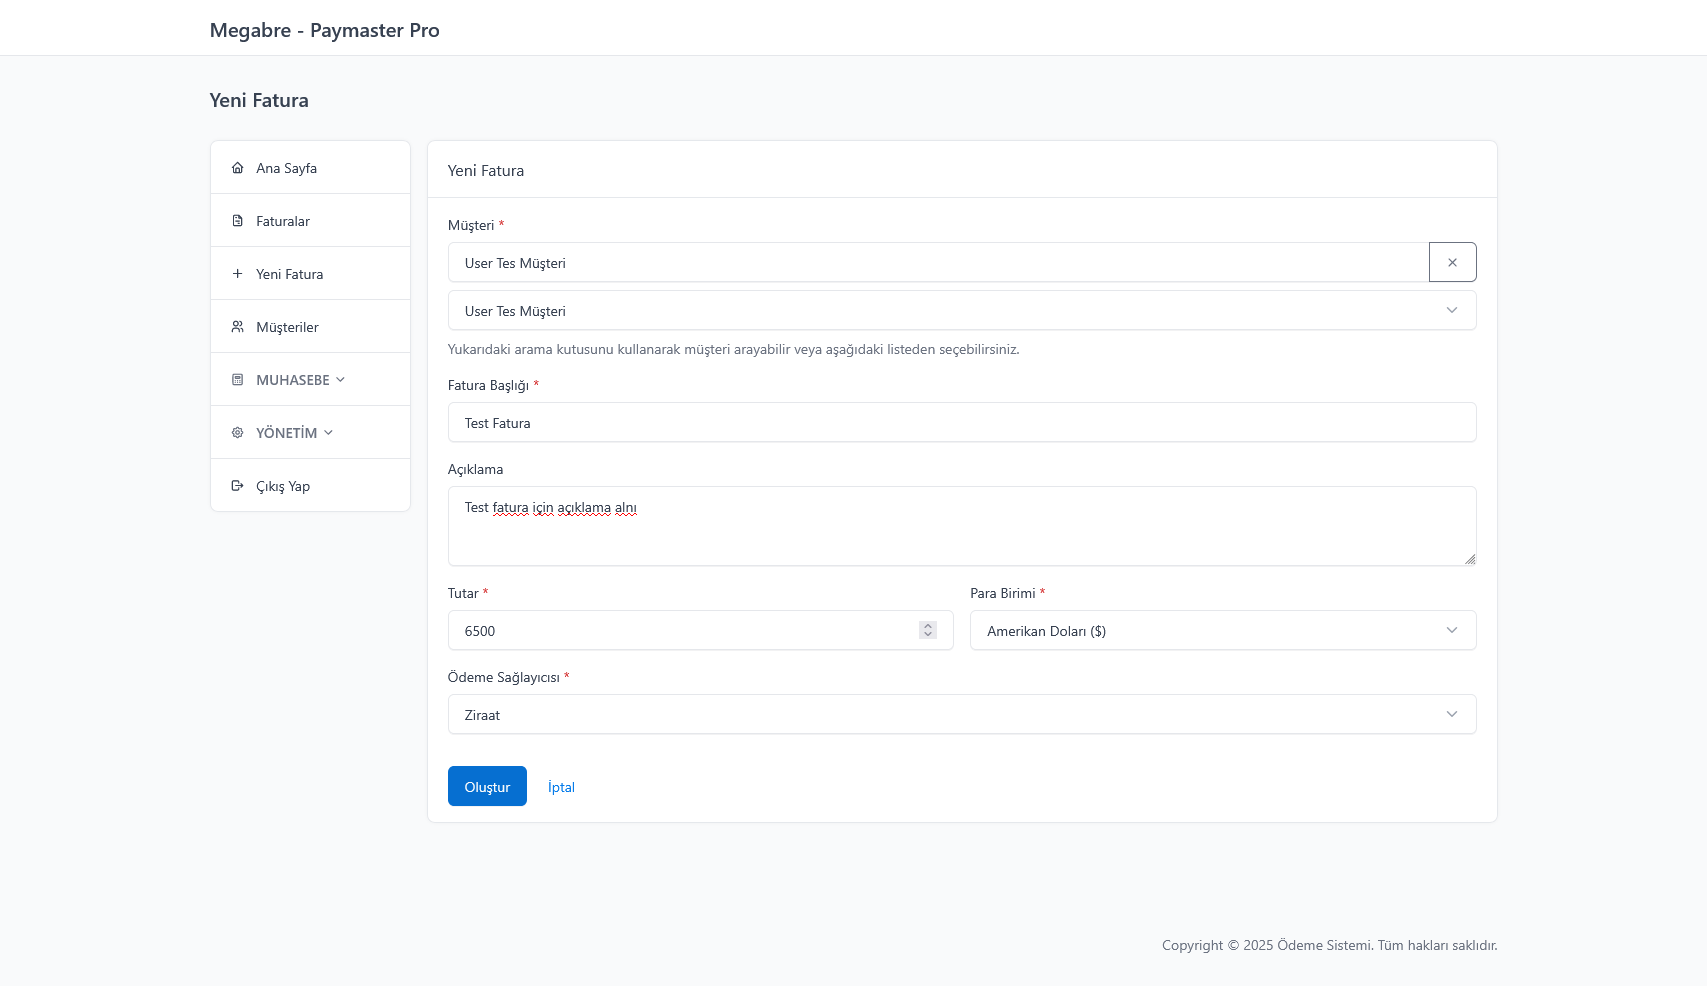1707x986 pixels.
Task: Click the home icon beside Ana Sayfa
Action: (237, 168)
